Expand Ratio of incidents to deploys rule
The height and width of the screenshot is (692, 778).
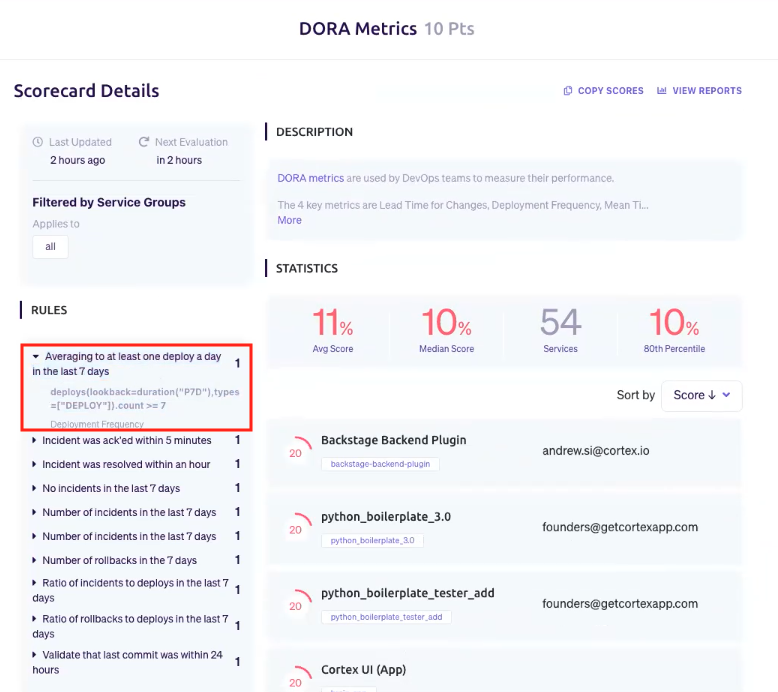(x=34, y=583)
